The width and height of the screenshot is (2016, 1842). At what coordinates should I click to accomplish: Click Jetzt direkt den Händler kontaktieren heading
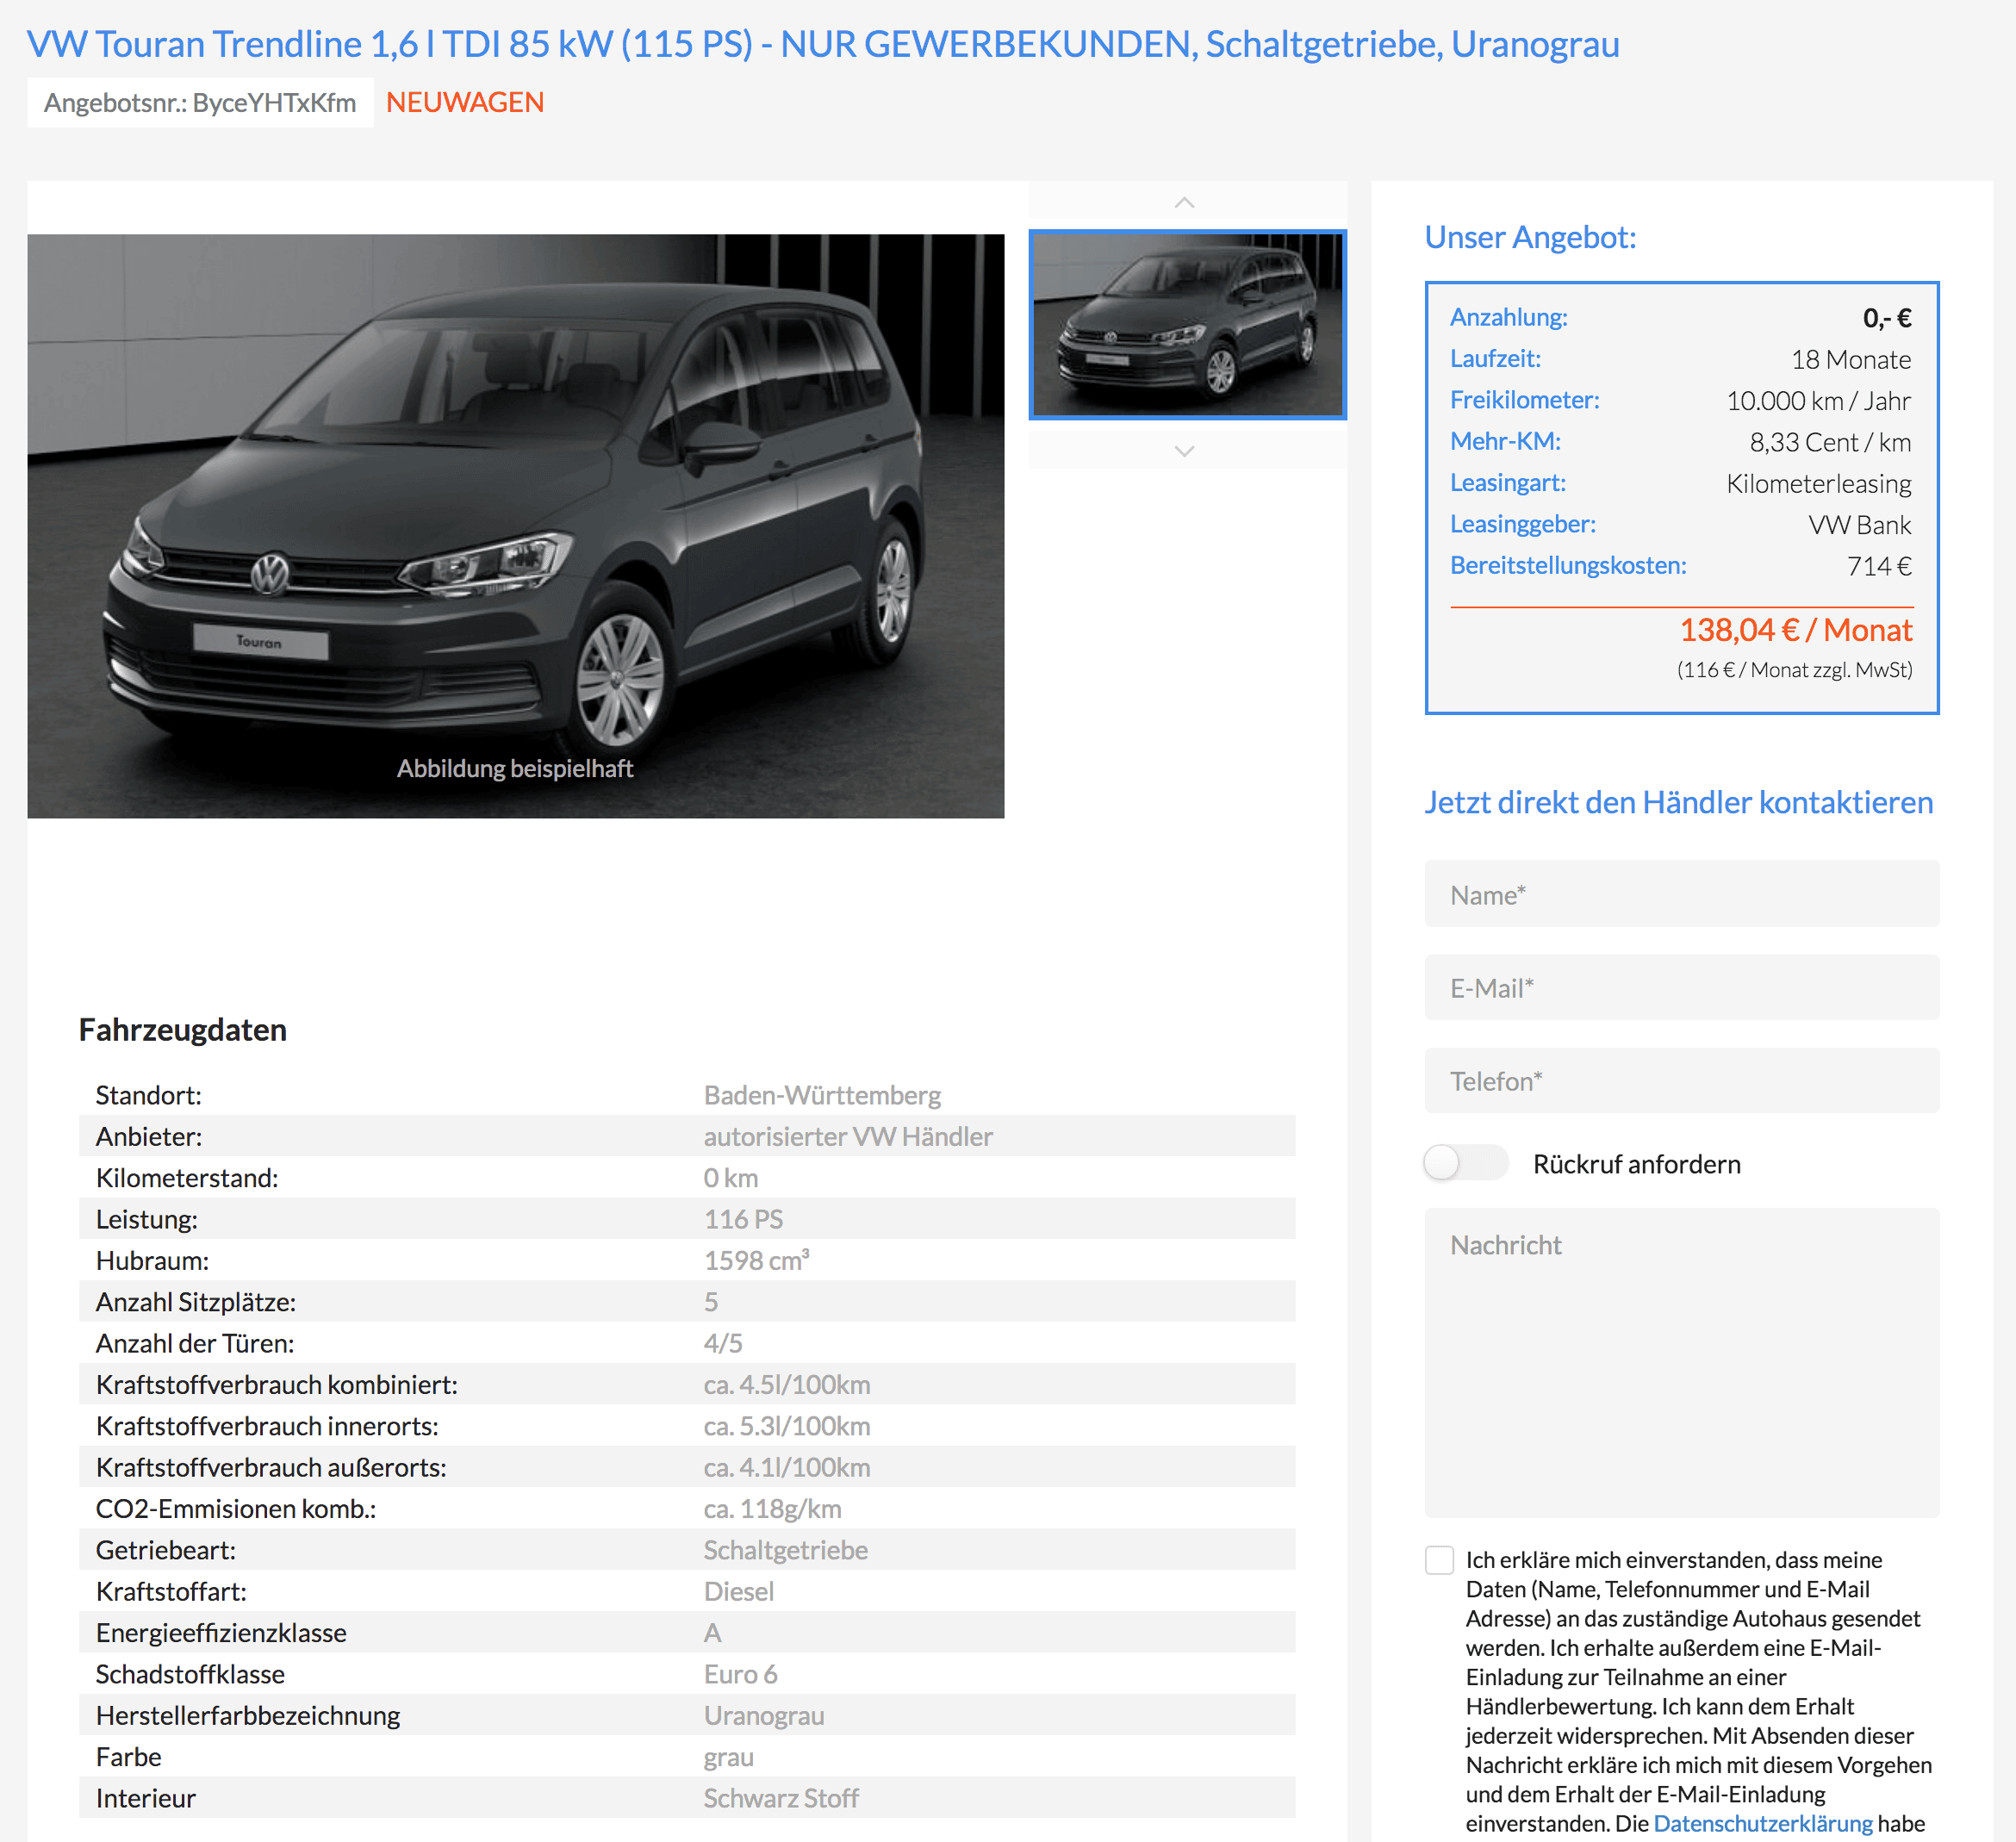tap(1679, 802)
